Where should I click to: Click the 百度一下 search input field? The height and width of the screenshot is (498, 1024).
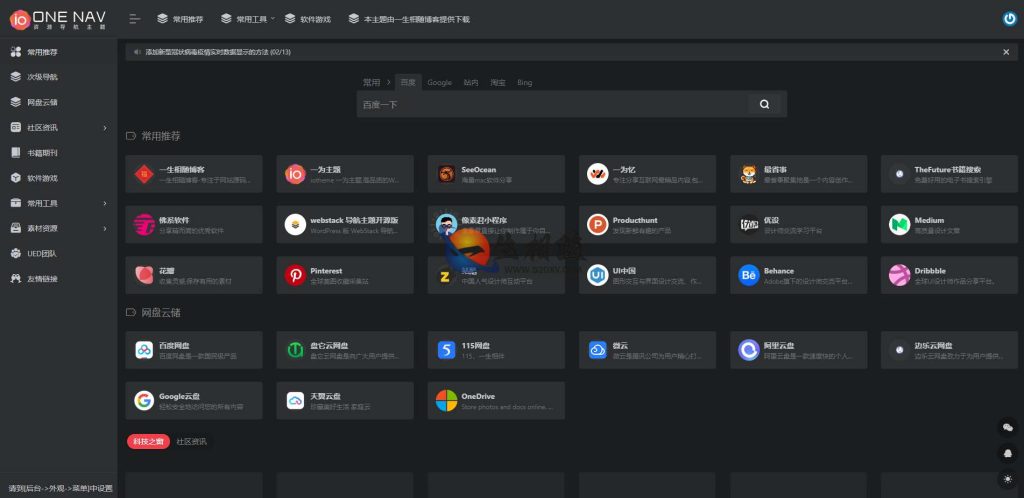coord(552,104)
